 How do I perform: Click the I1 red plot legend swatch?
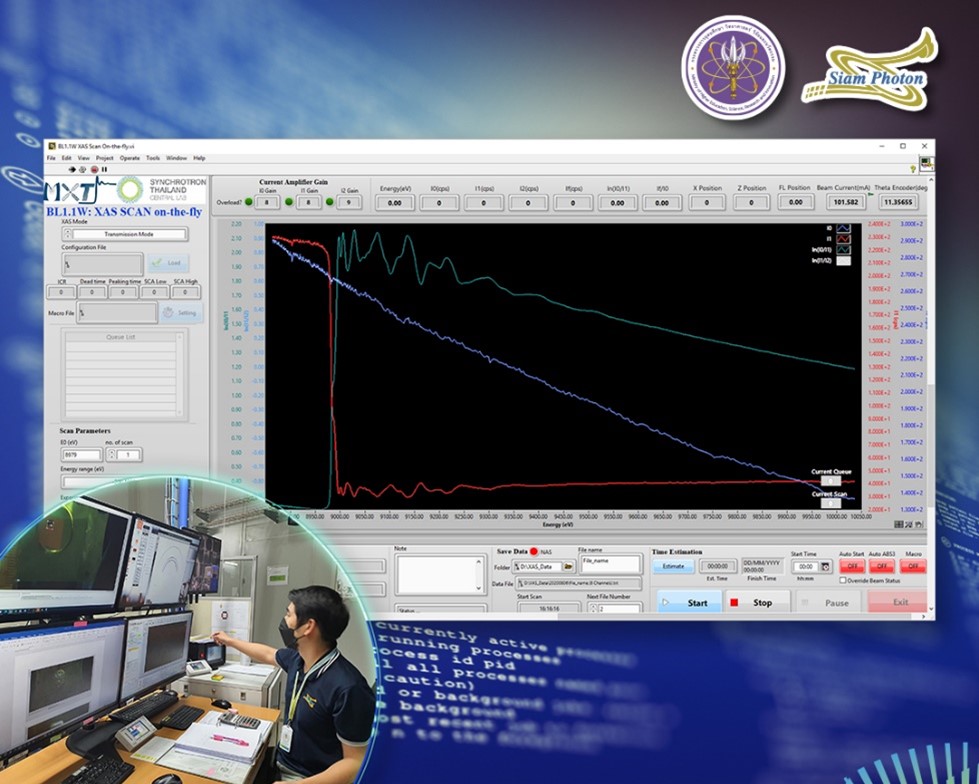843,239
